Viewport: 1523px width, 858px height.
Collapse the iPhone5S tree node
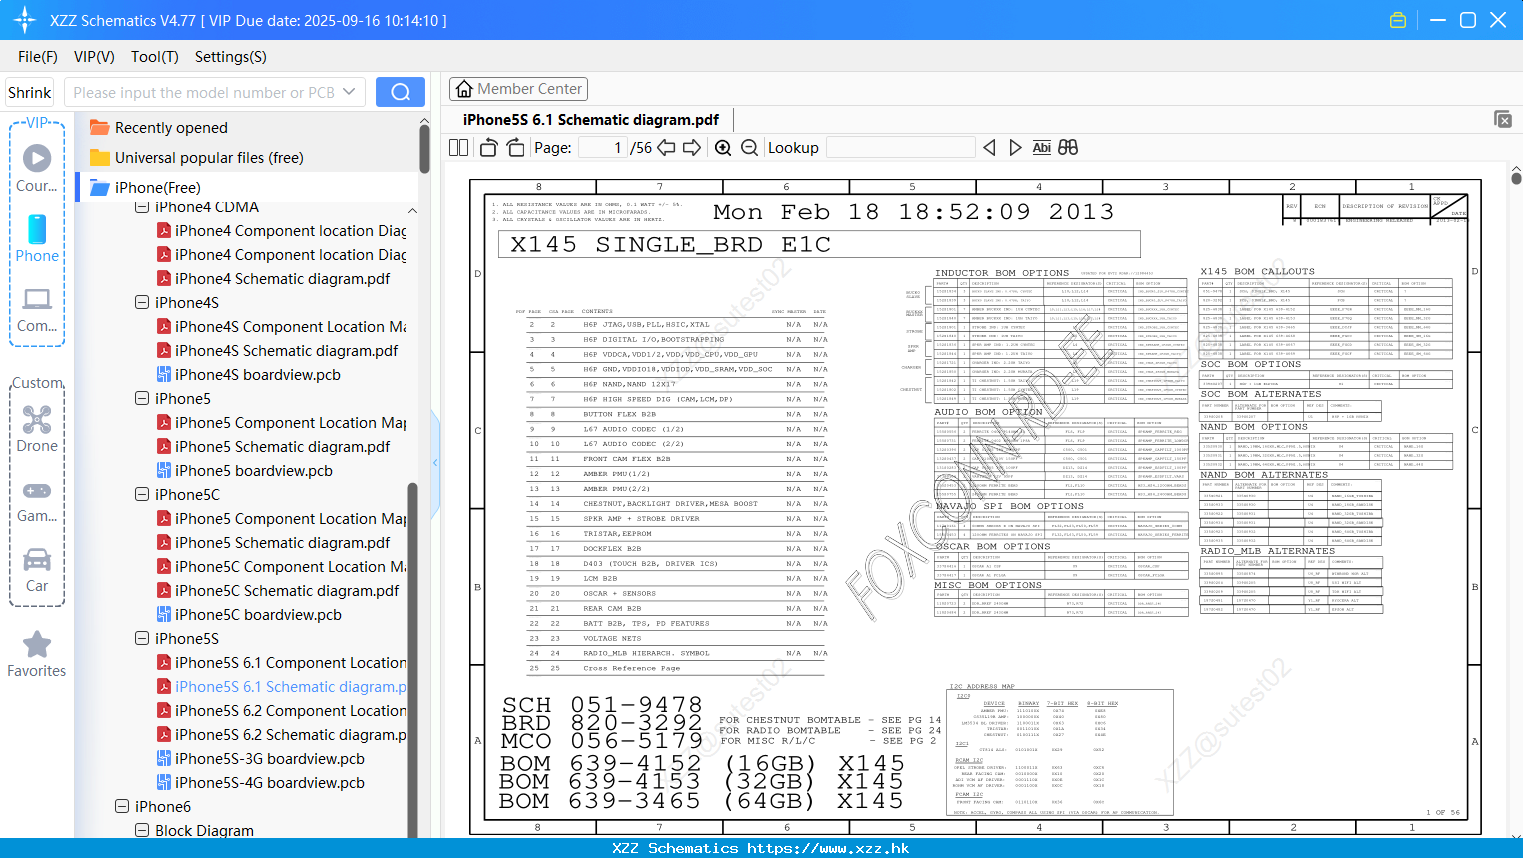tap(142, 638)
